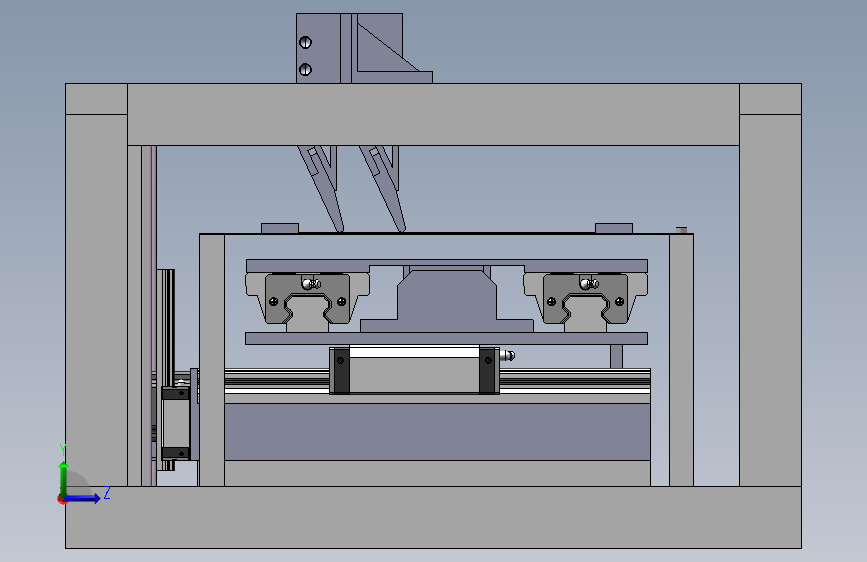867x562 pixels.
Task: Select the small pin atop inner frame right corner
Action: pyautogui.click(x=682, y=230)
